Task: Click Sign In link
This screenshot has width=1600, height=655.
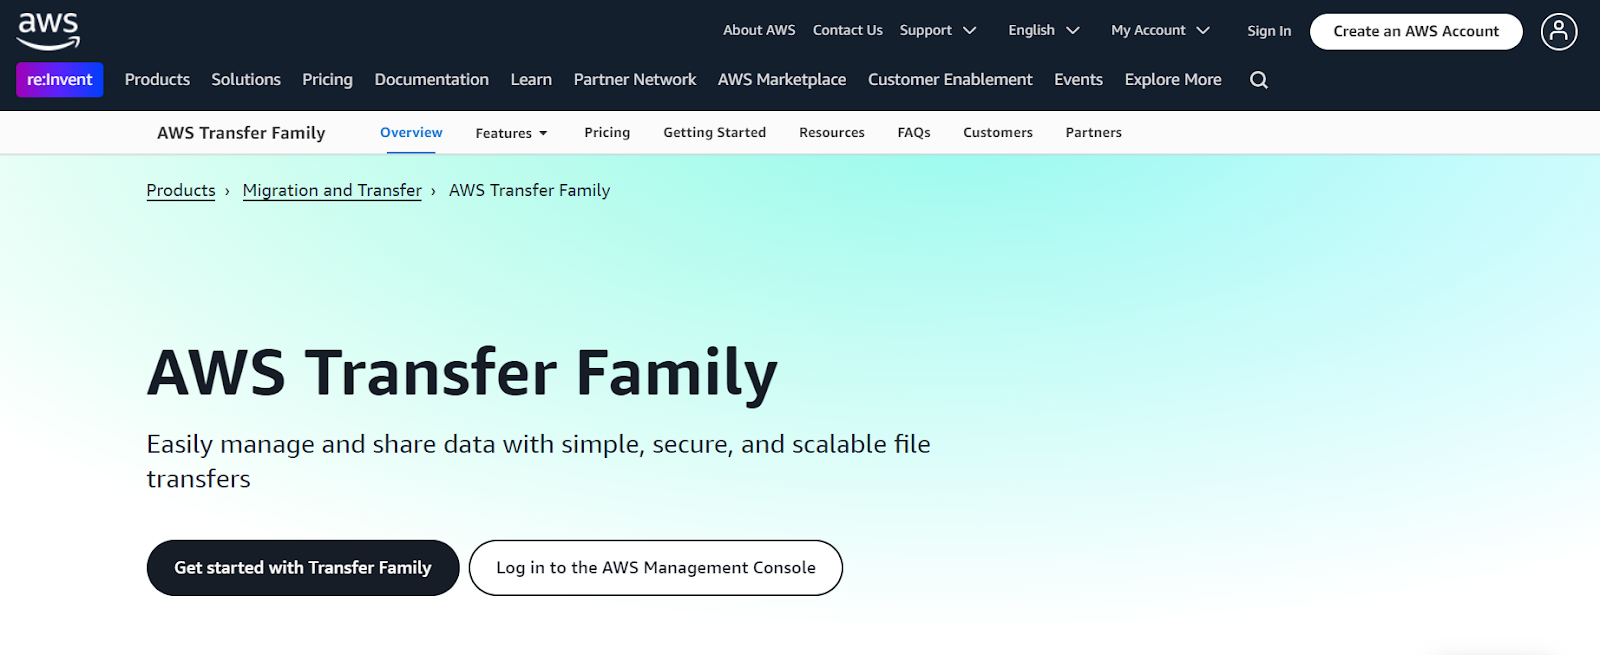Action: point(1269,31)
